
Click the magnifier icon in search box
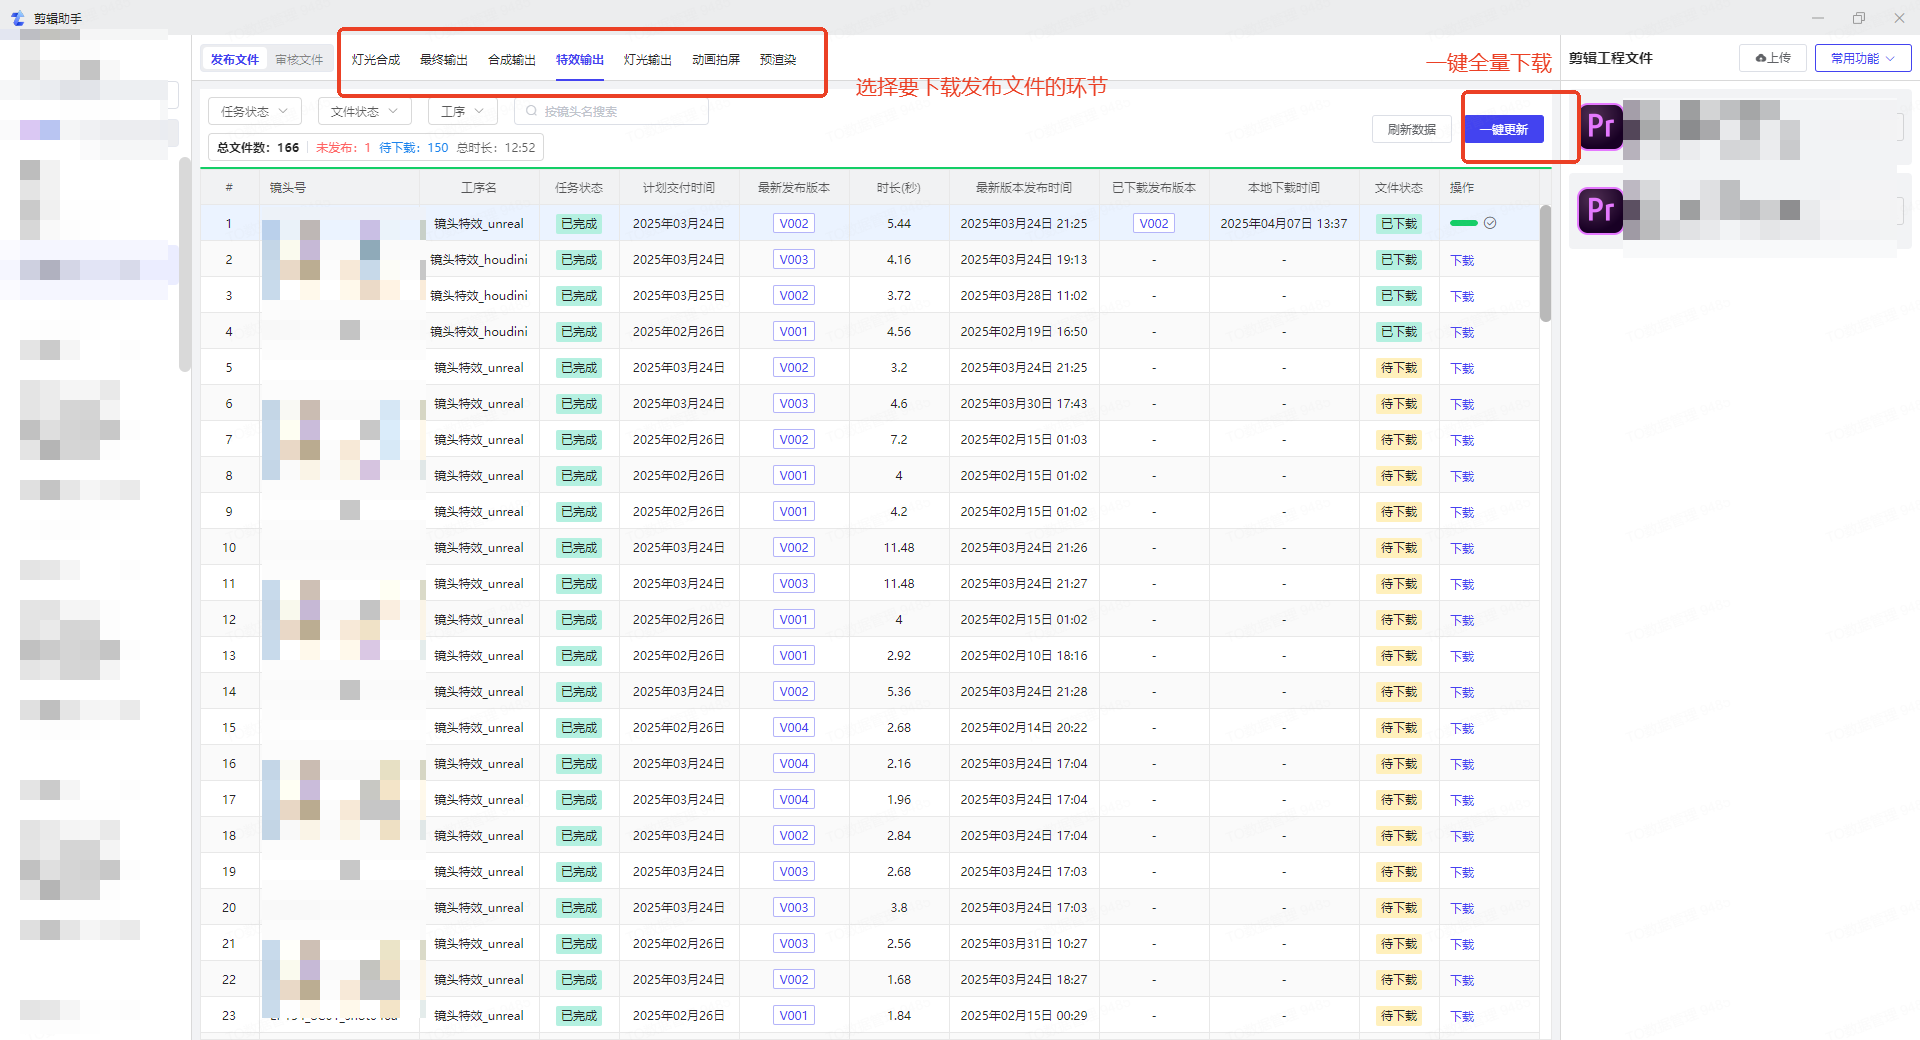coord(531,111)
